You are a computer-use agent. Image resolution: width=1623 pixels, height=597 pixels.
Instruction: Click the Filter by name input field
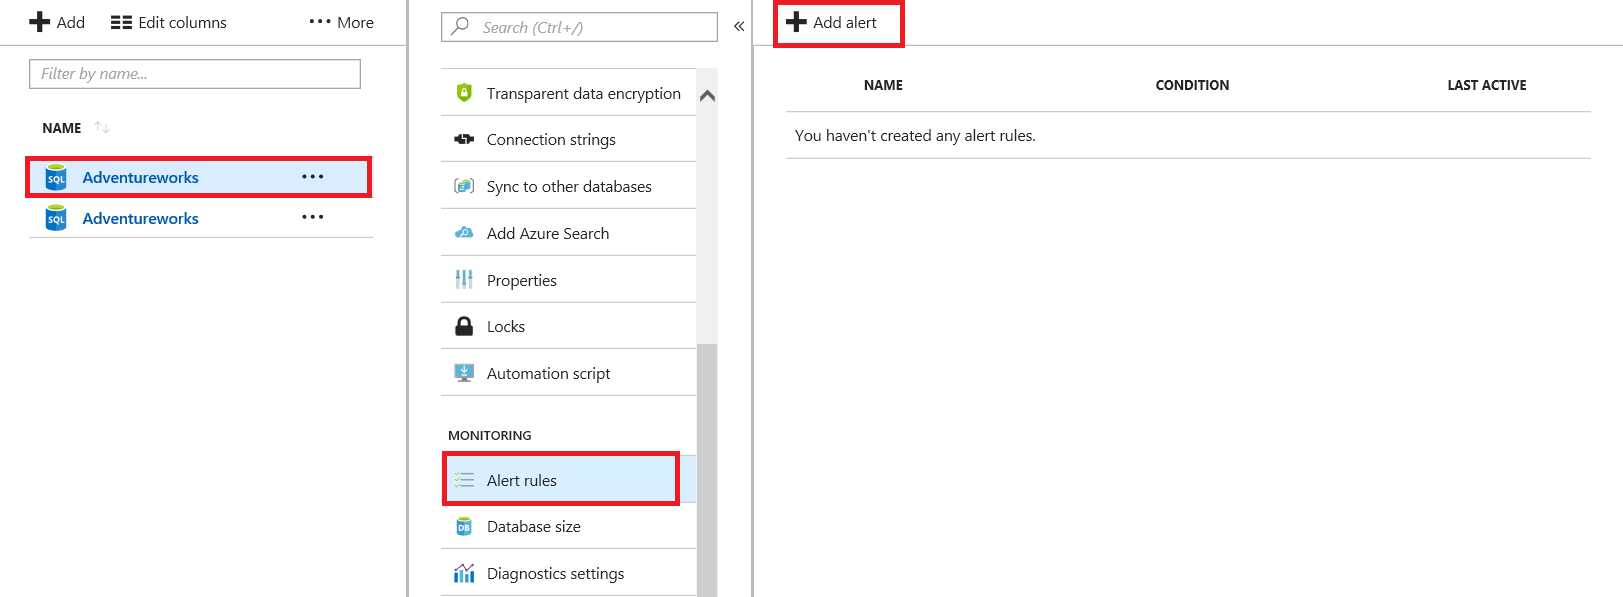[195, 74]
